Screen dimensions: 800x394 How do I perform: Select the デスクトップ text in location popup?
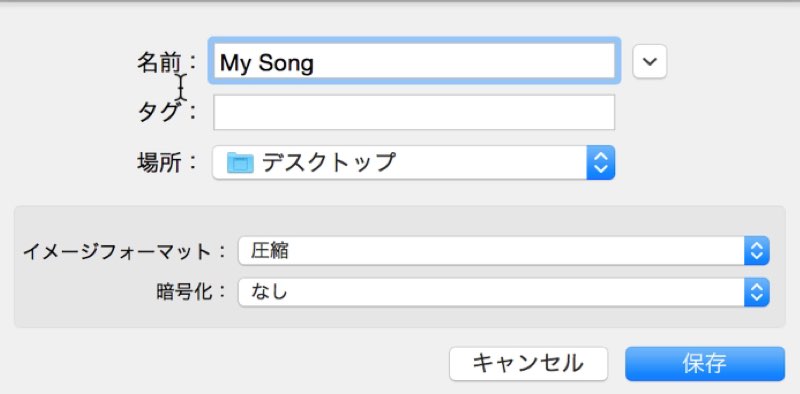tap(329, 162)
